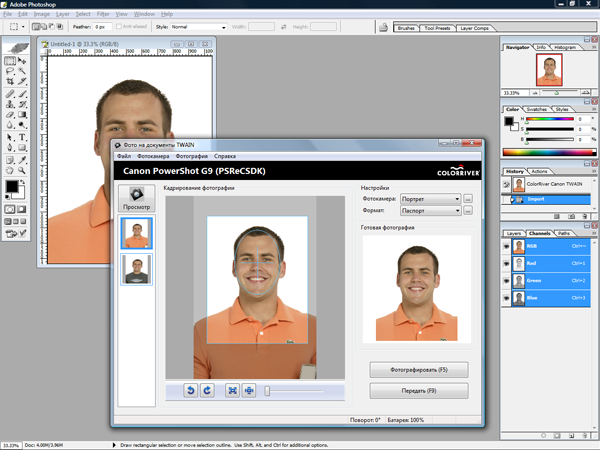The width and height of the screenshot is (600, 450).
Task: Click the Фотографировать (F5) button
Action: point(419,370)
